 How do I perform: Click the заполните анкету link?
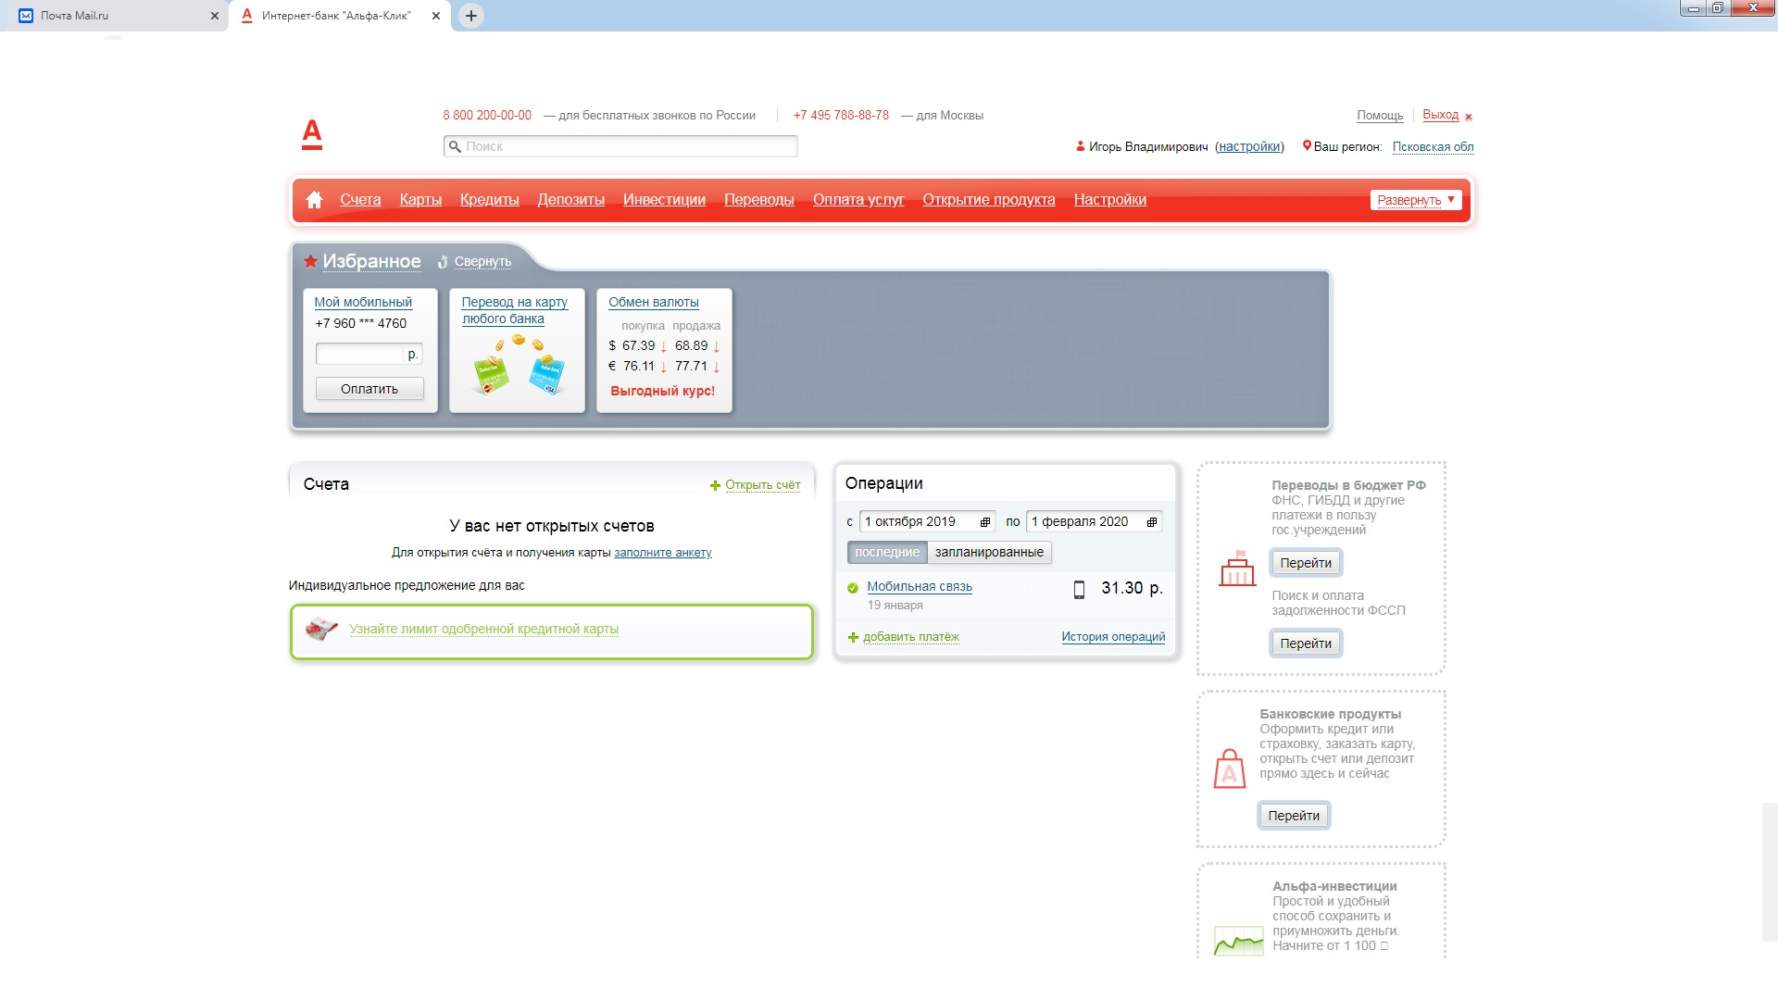click(x=663, y=553)
